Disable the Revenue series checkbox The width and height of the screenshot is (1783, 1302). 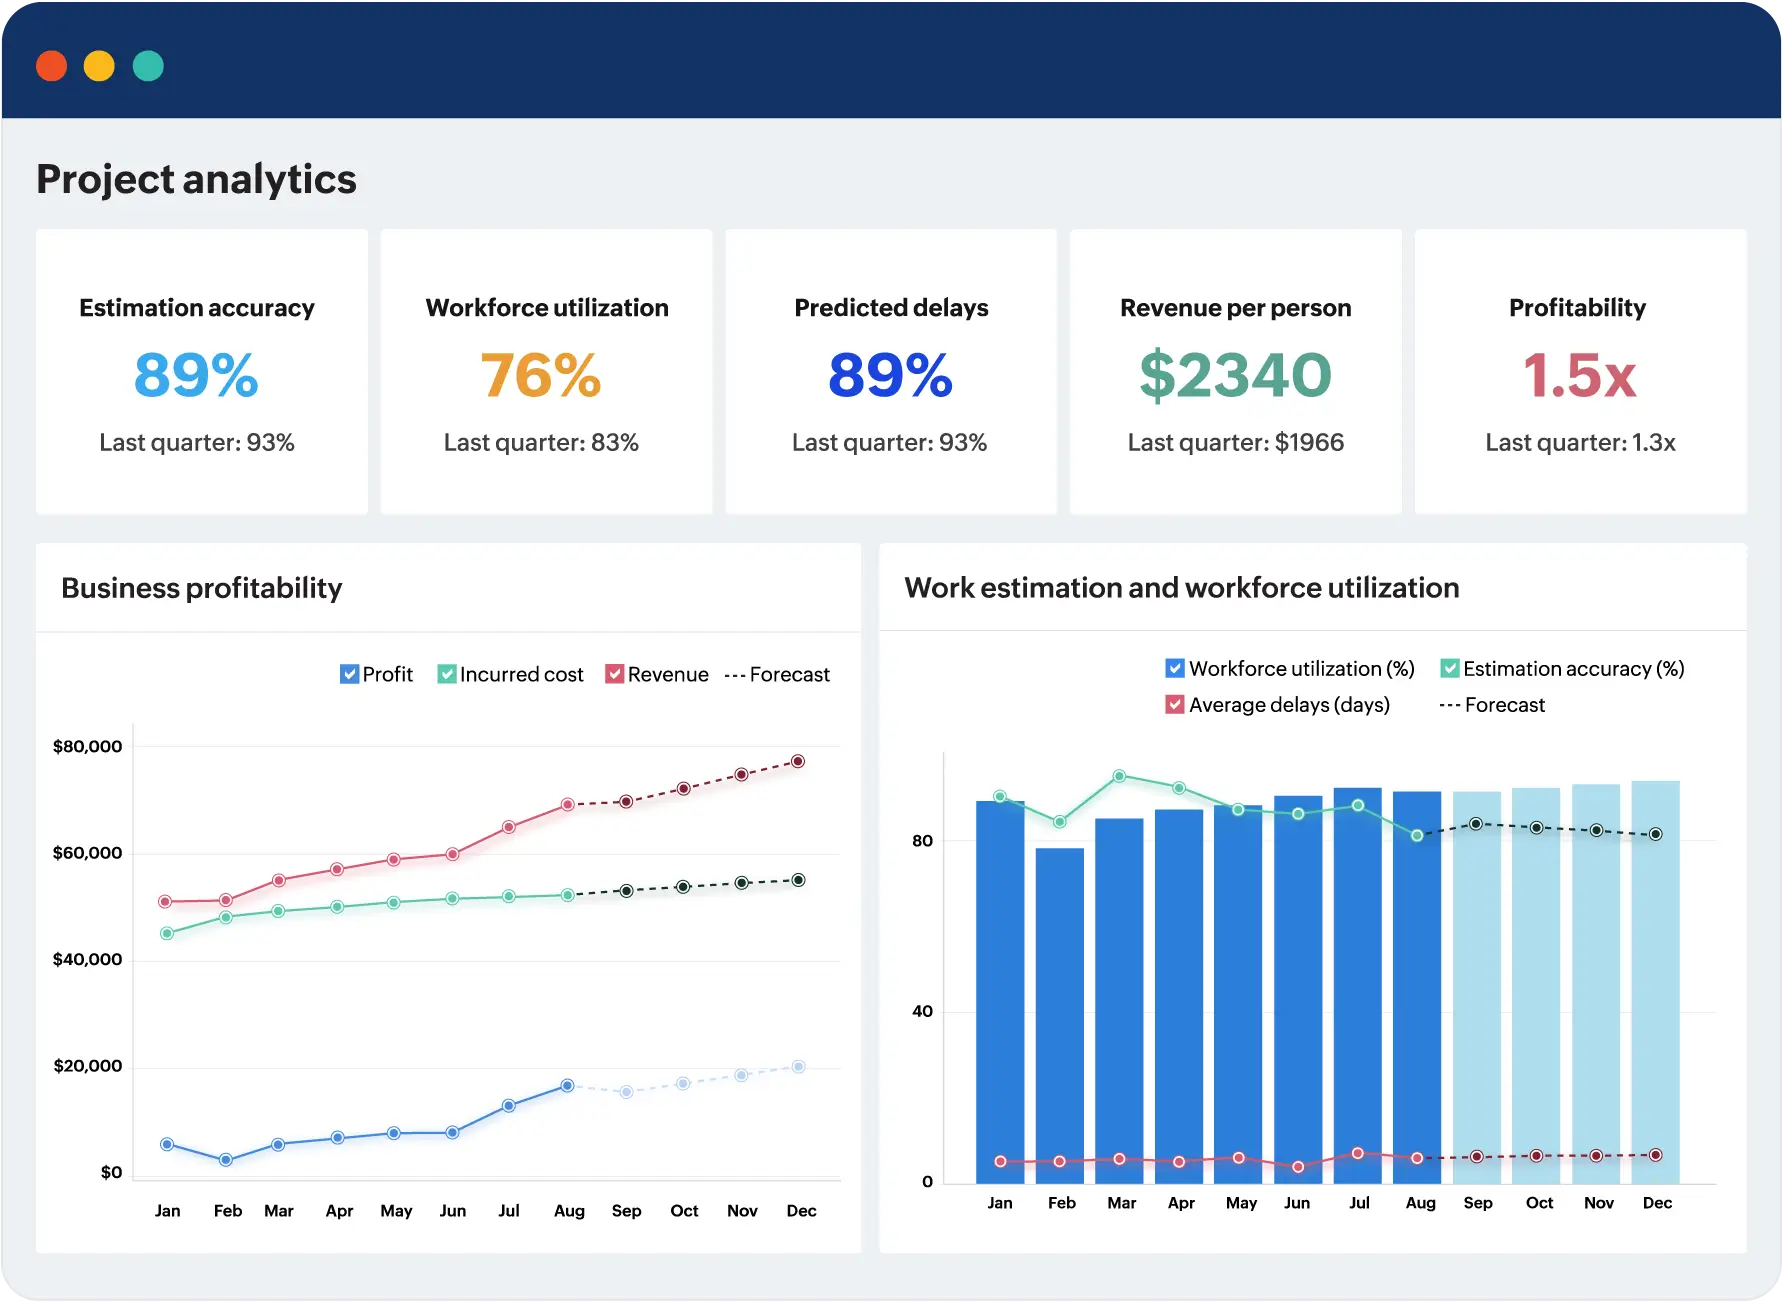point(615,674)
